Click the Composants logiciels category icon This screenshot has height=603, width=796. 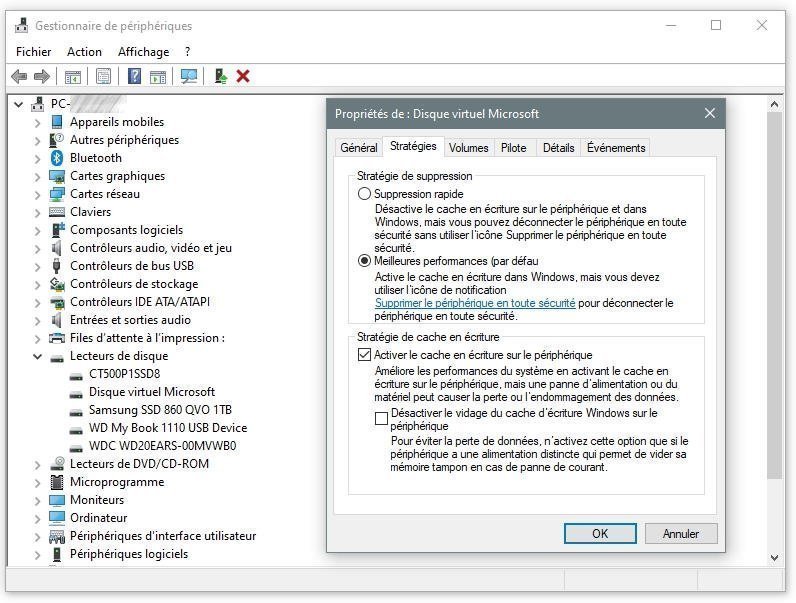[58, 230]
